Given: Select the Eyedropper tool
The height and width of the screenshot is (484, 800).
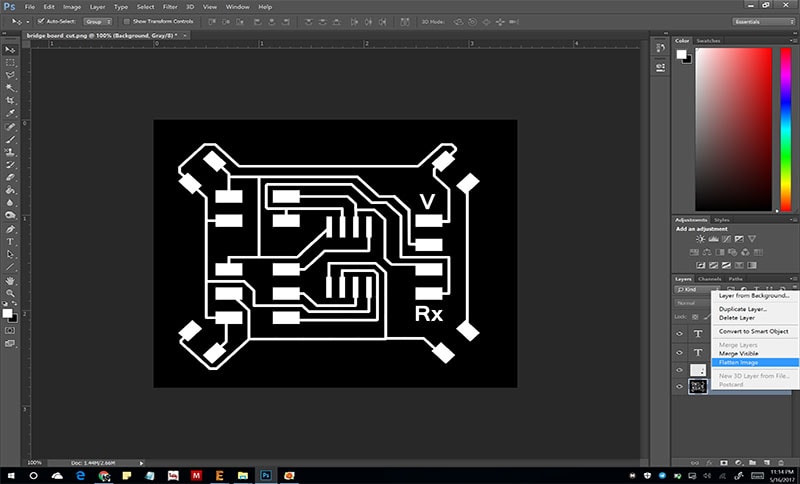Looking at the screenshot, I should (x=10, y=113).
